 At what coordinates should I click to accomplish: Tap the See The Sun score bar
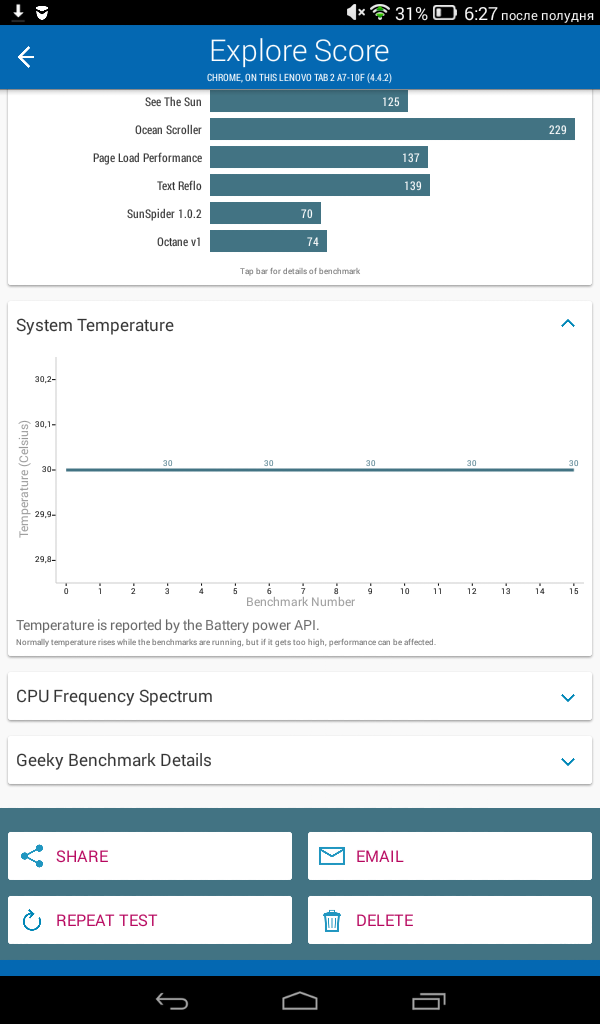[309, 101]
